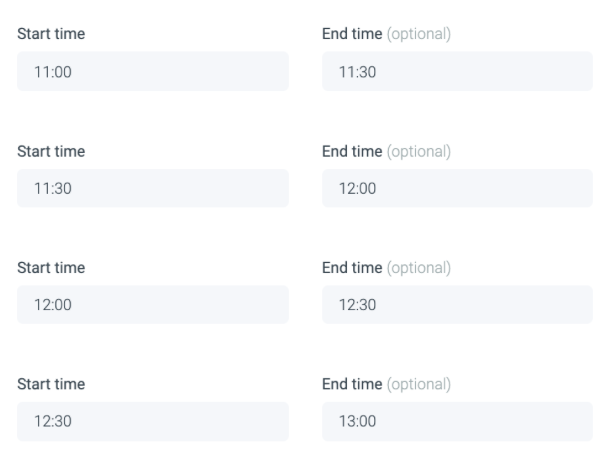The width and height of the screenshot is (606, 460).
Task: Click the Start time field showing 11:00
Action: click(x=152, y=72)
